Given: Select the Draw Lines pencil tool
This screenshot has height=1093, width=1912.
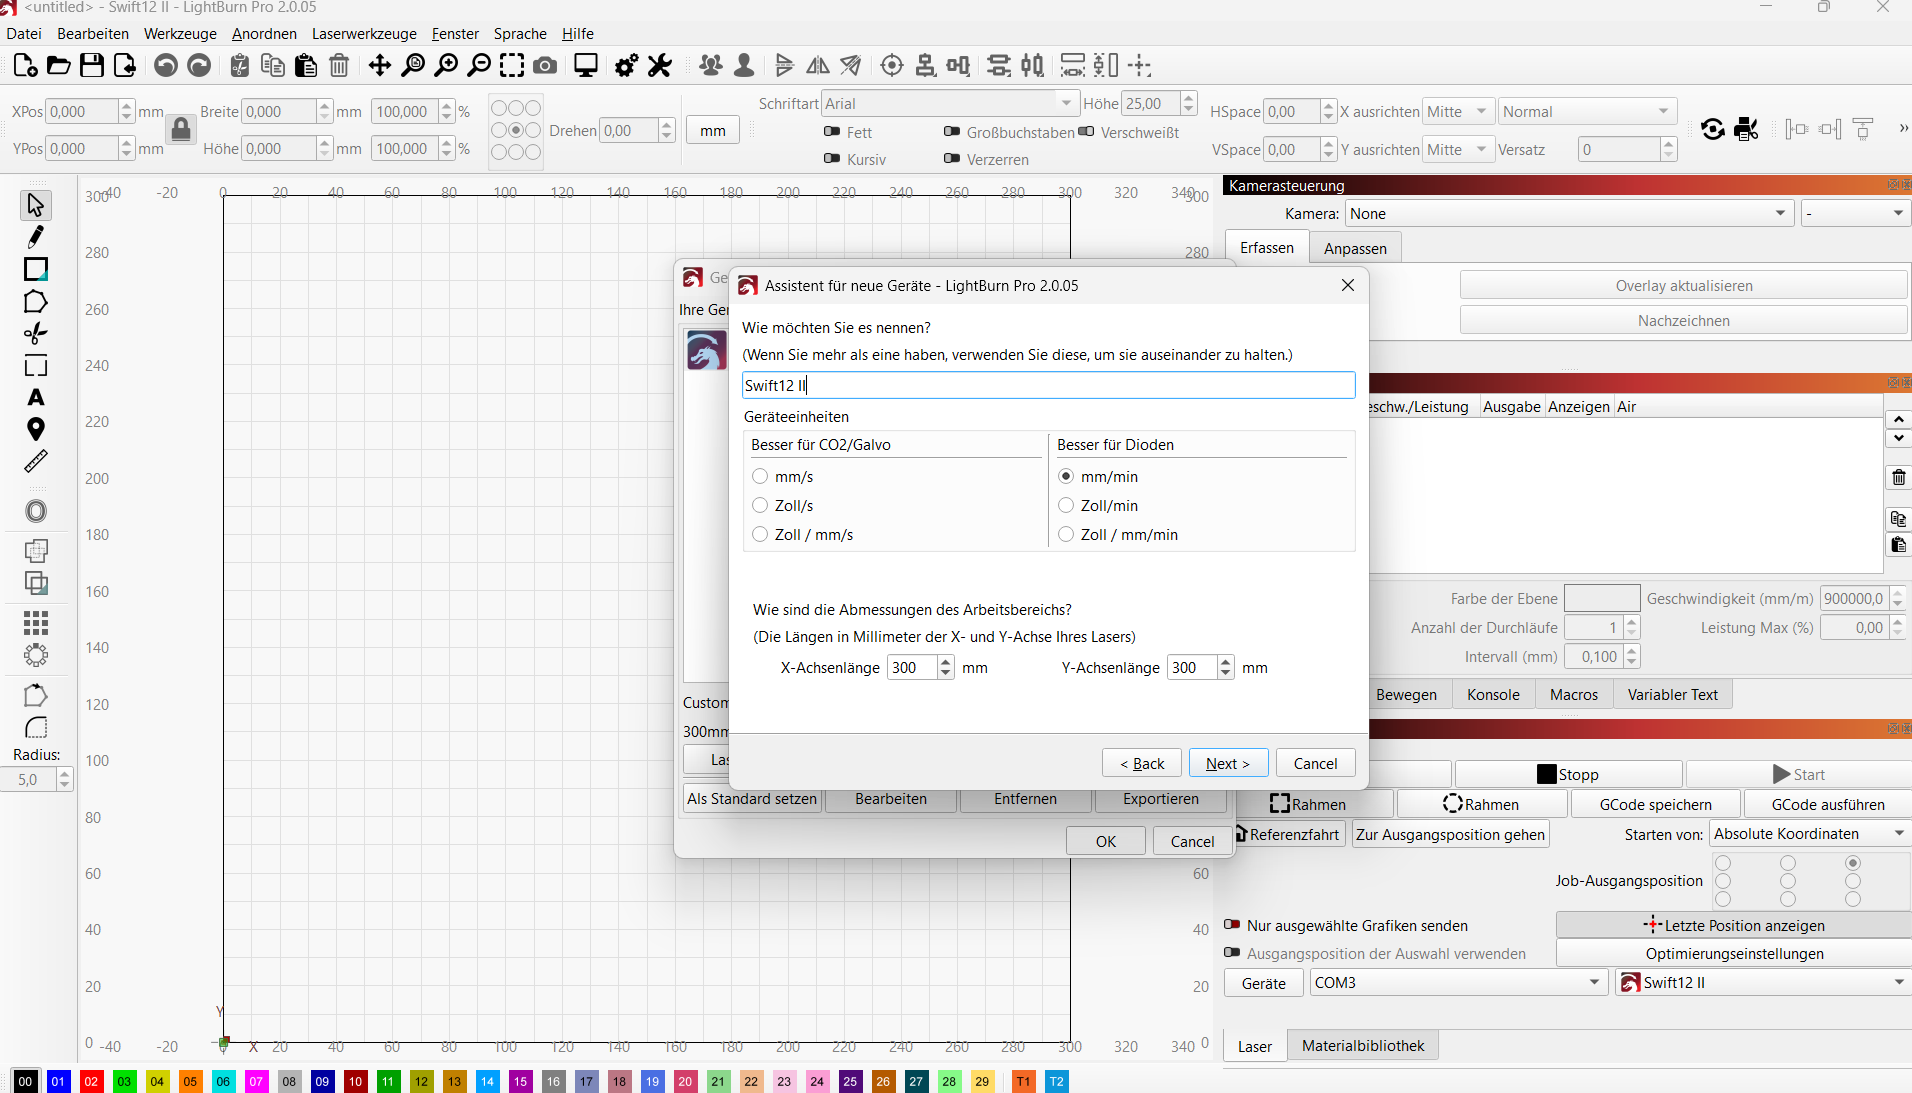Looking at the screenshot, I should click(36, 237).
